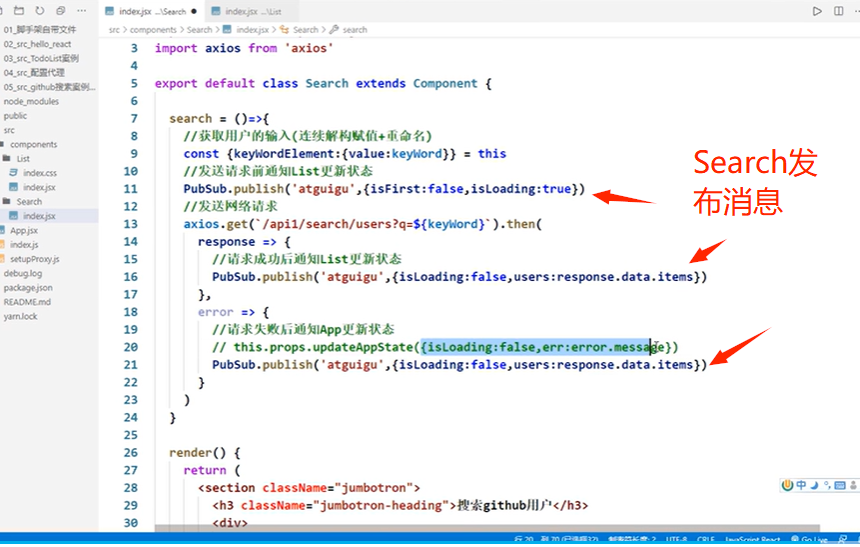The width and height of the screenshot is (860, 547).
Task: Collapse all folders in Explorer
Action: pos(60,10)
